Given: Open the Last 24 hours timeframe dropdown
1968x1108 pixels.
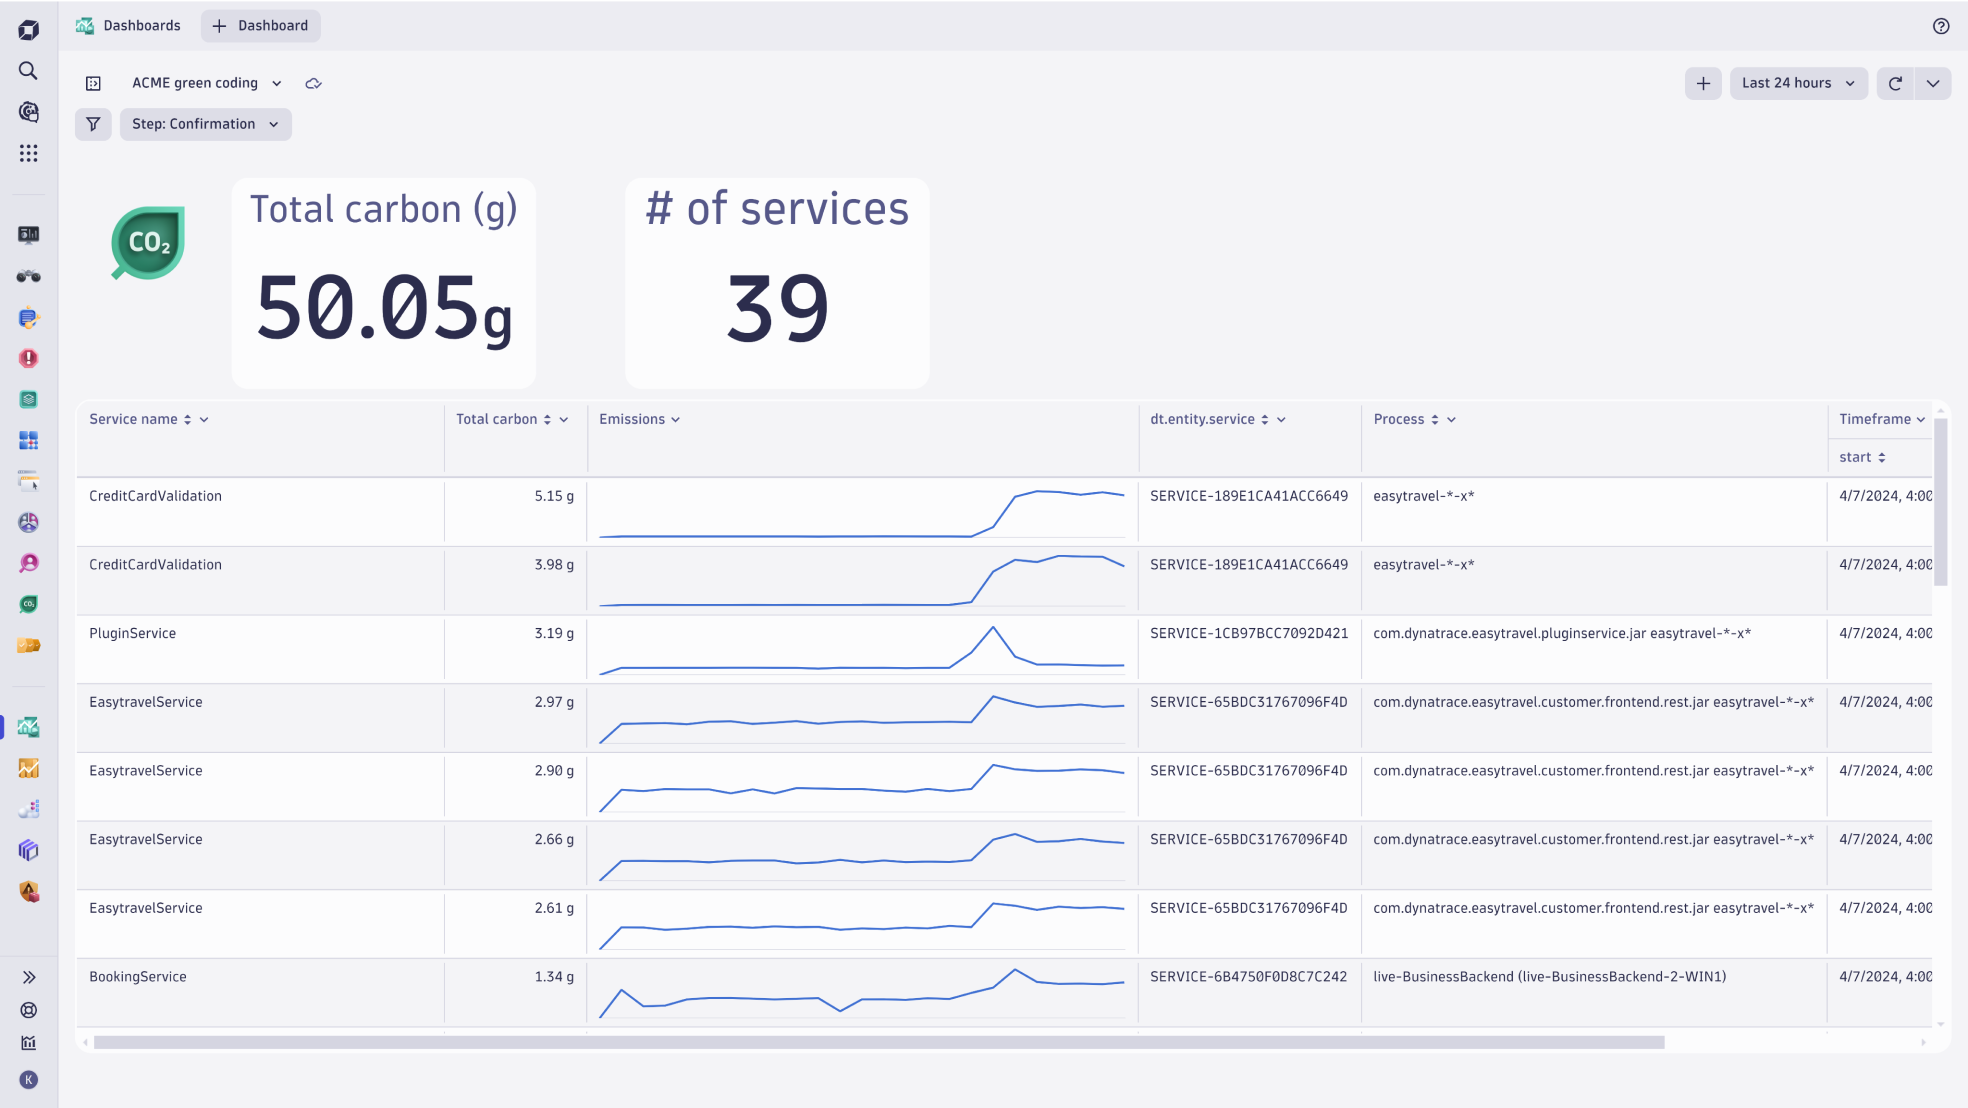Looking at the screenshot, I should point(1798,83).
